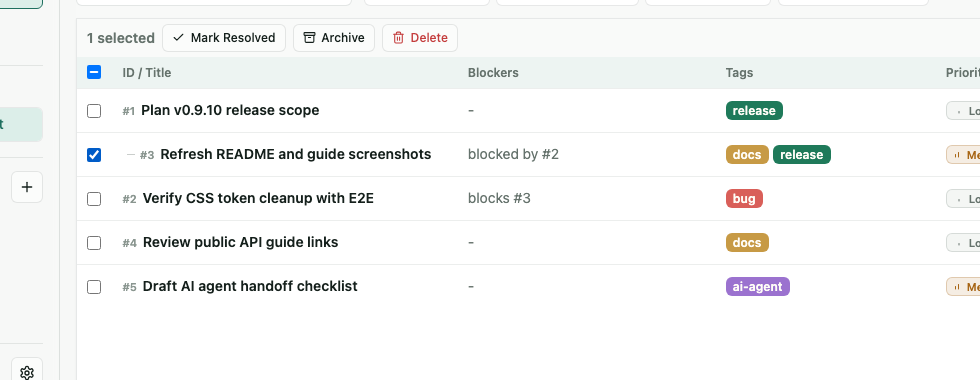Image resolution: width=980 pixels, height=380 pixels.
Task: Click the '1 selected' status text
Action: pyautogui.click(x=121, y=38)
